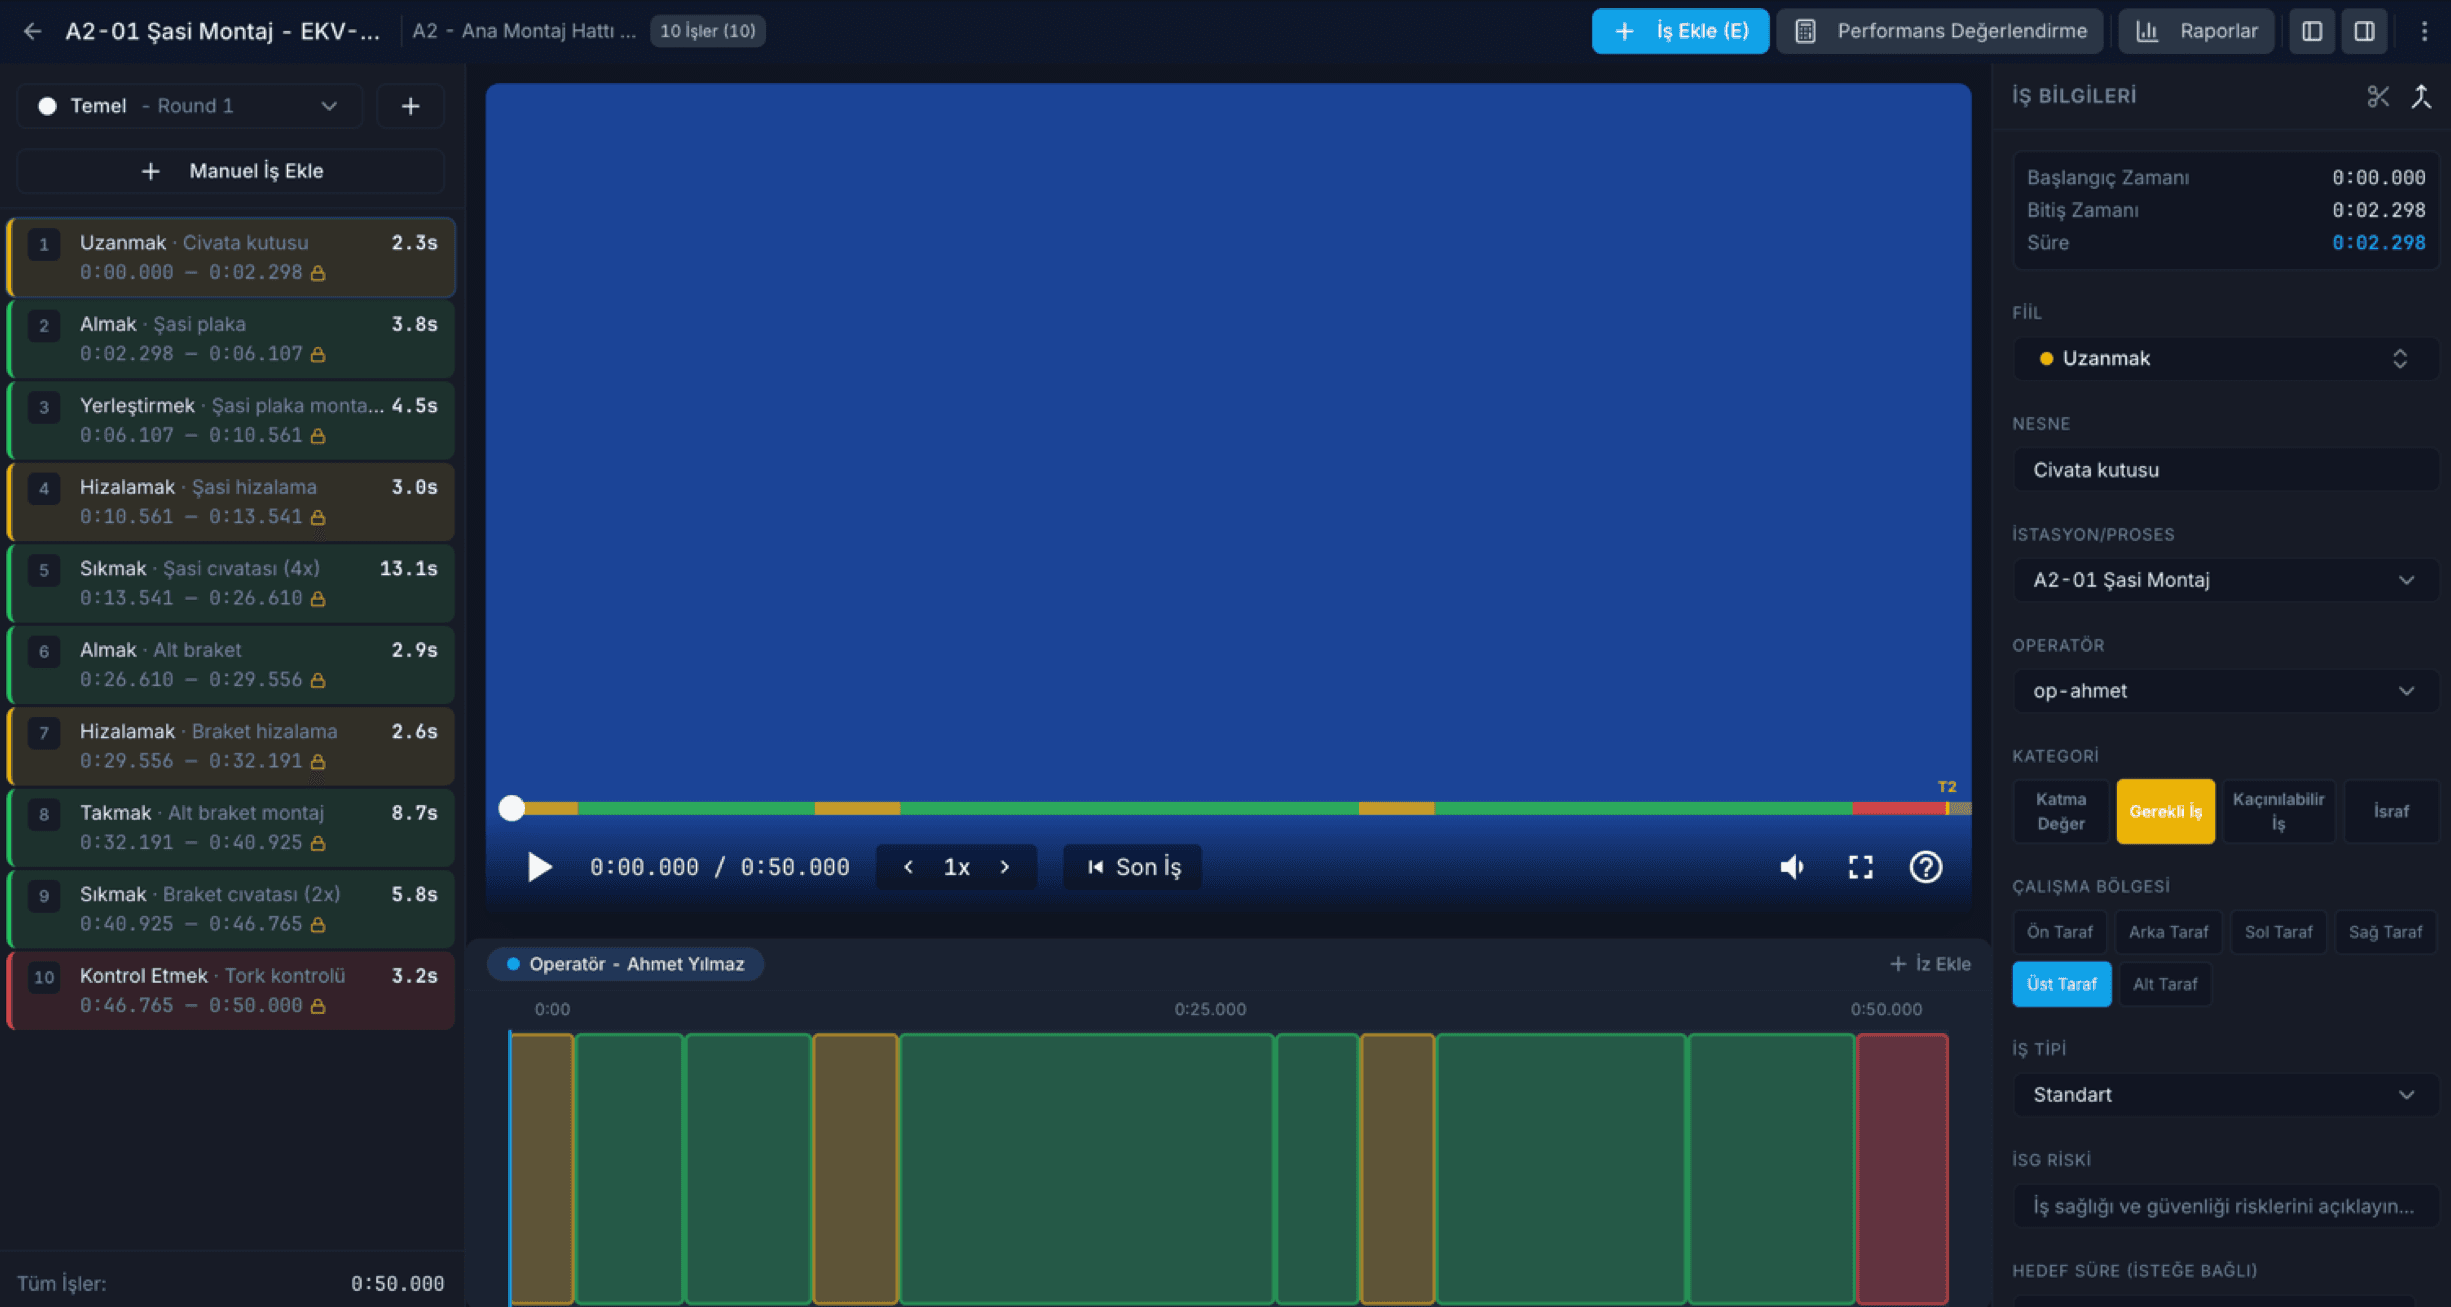
Task: Open the help question mark icon
Action: coord(1925,867)
